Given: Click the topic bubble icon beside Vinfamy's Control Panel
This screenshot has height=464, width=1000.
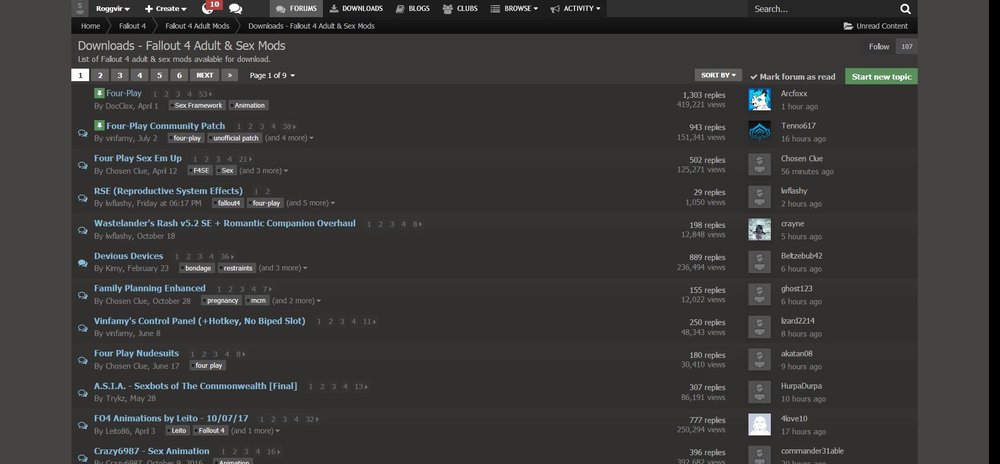Looking at the screenshot, I should point(83,328).
